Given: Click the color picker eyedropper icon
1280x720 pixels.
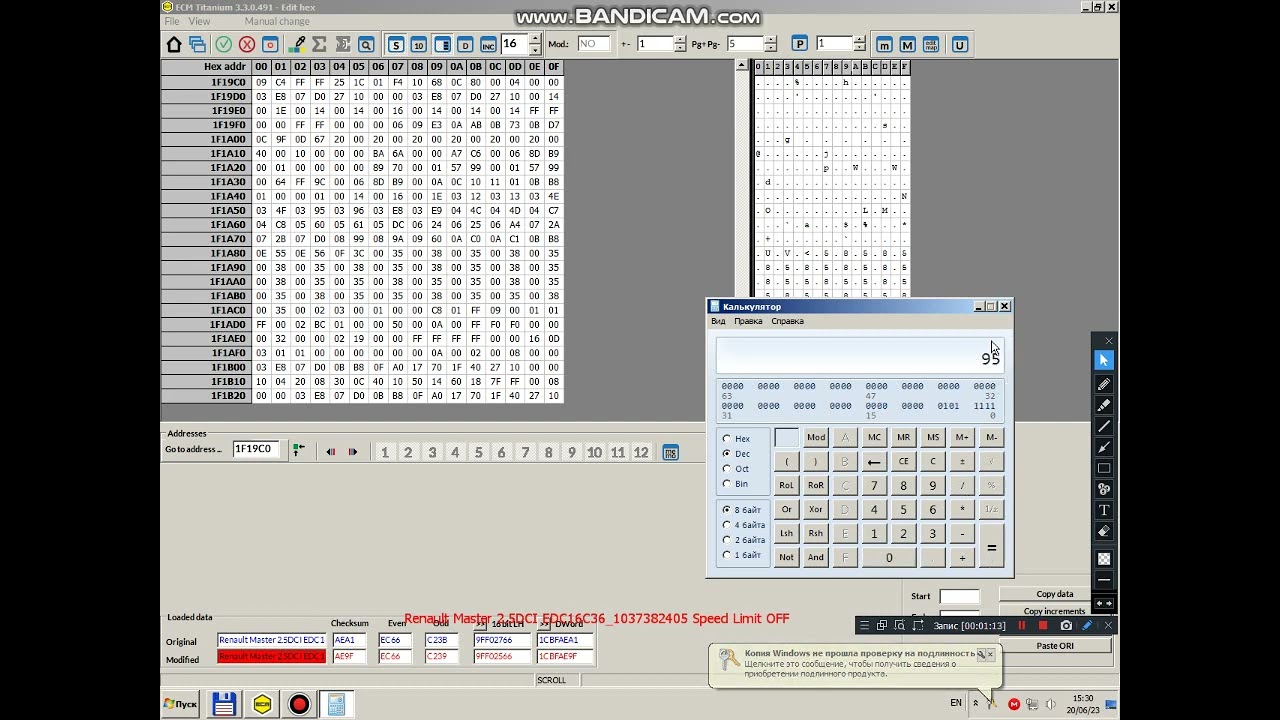Looking at the screenshot, I should coord(297,45).
